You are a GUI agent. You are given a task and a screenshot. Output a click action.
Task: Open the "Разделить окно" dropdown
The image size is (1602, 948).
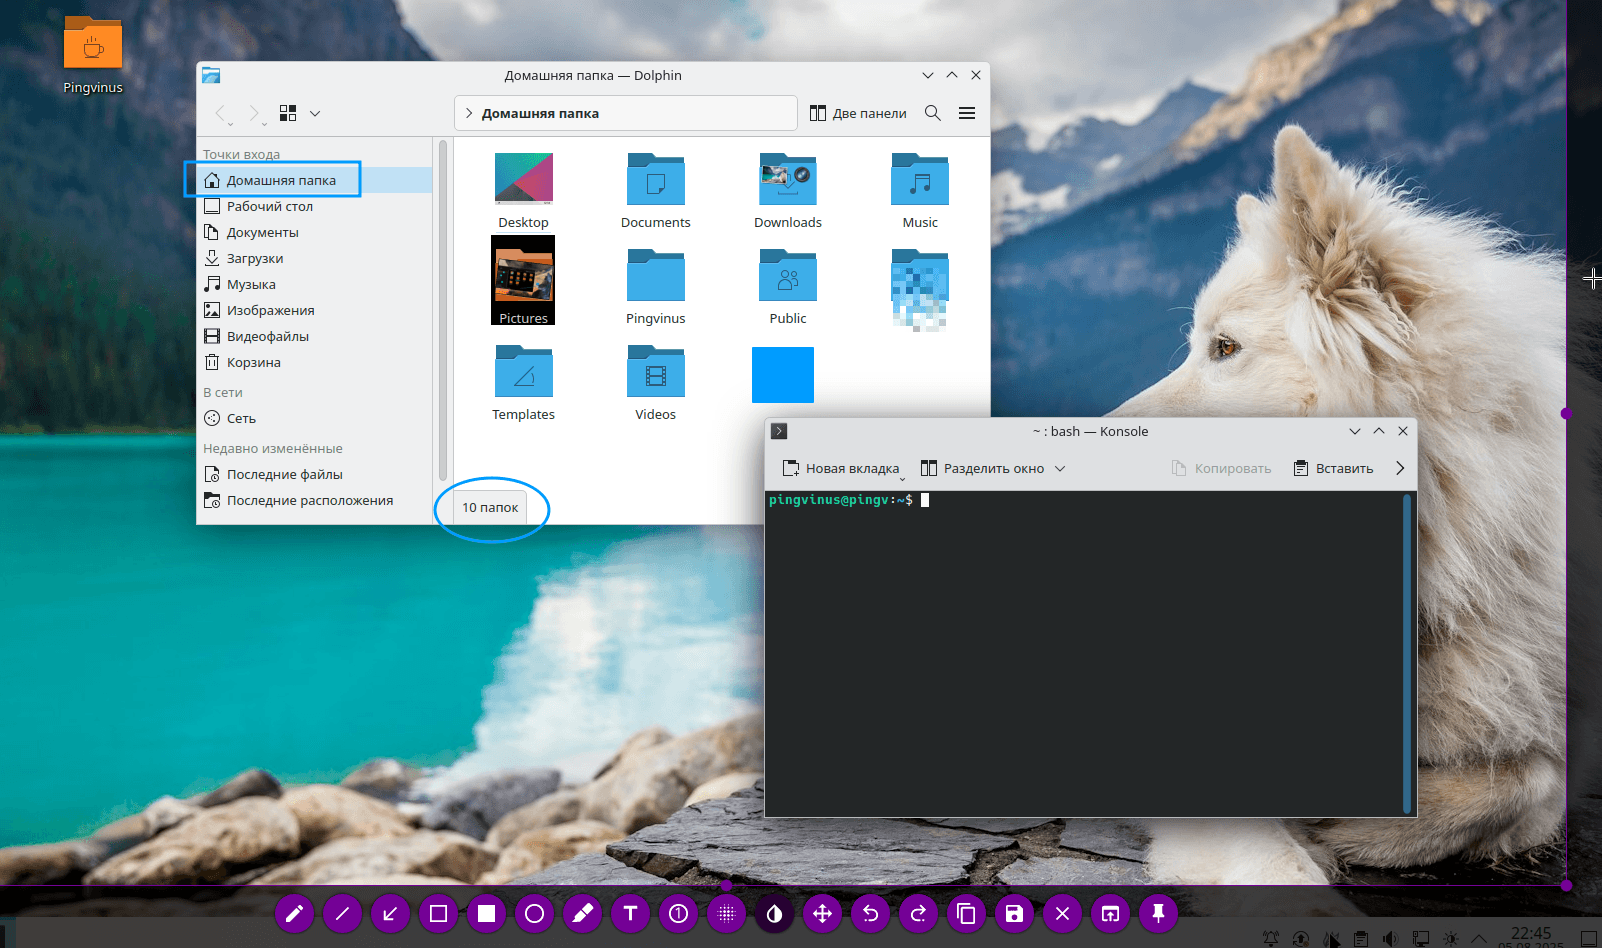[x=1060, y=468]
